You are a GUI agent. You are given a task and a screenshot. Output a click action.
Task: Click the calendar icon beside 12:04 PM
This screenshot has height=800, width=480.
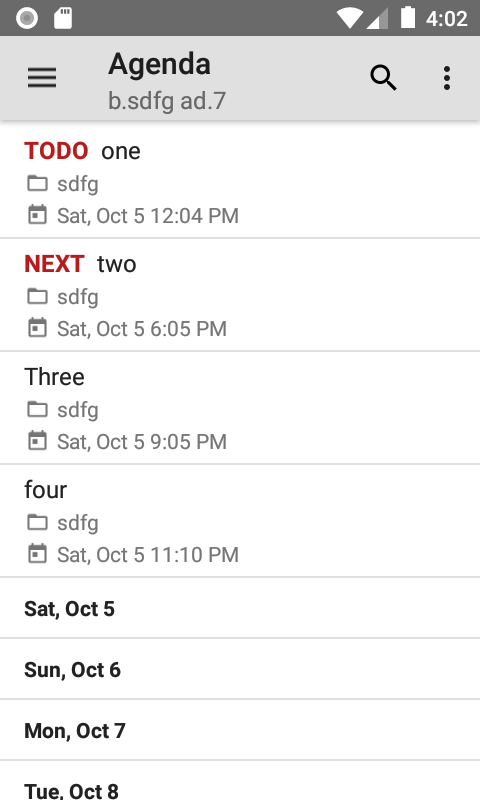(37, 215)
